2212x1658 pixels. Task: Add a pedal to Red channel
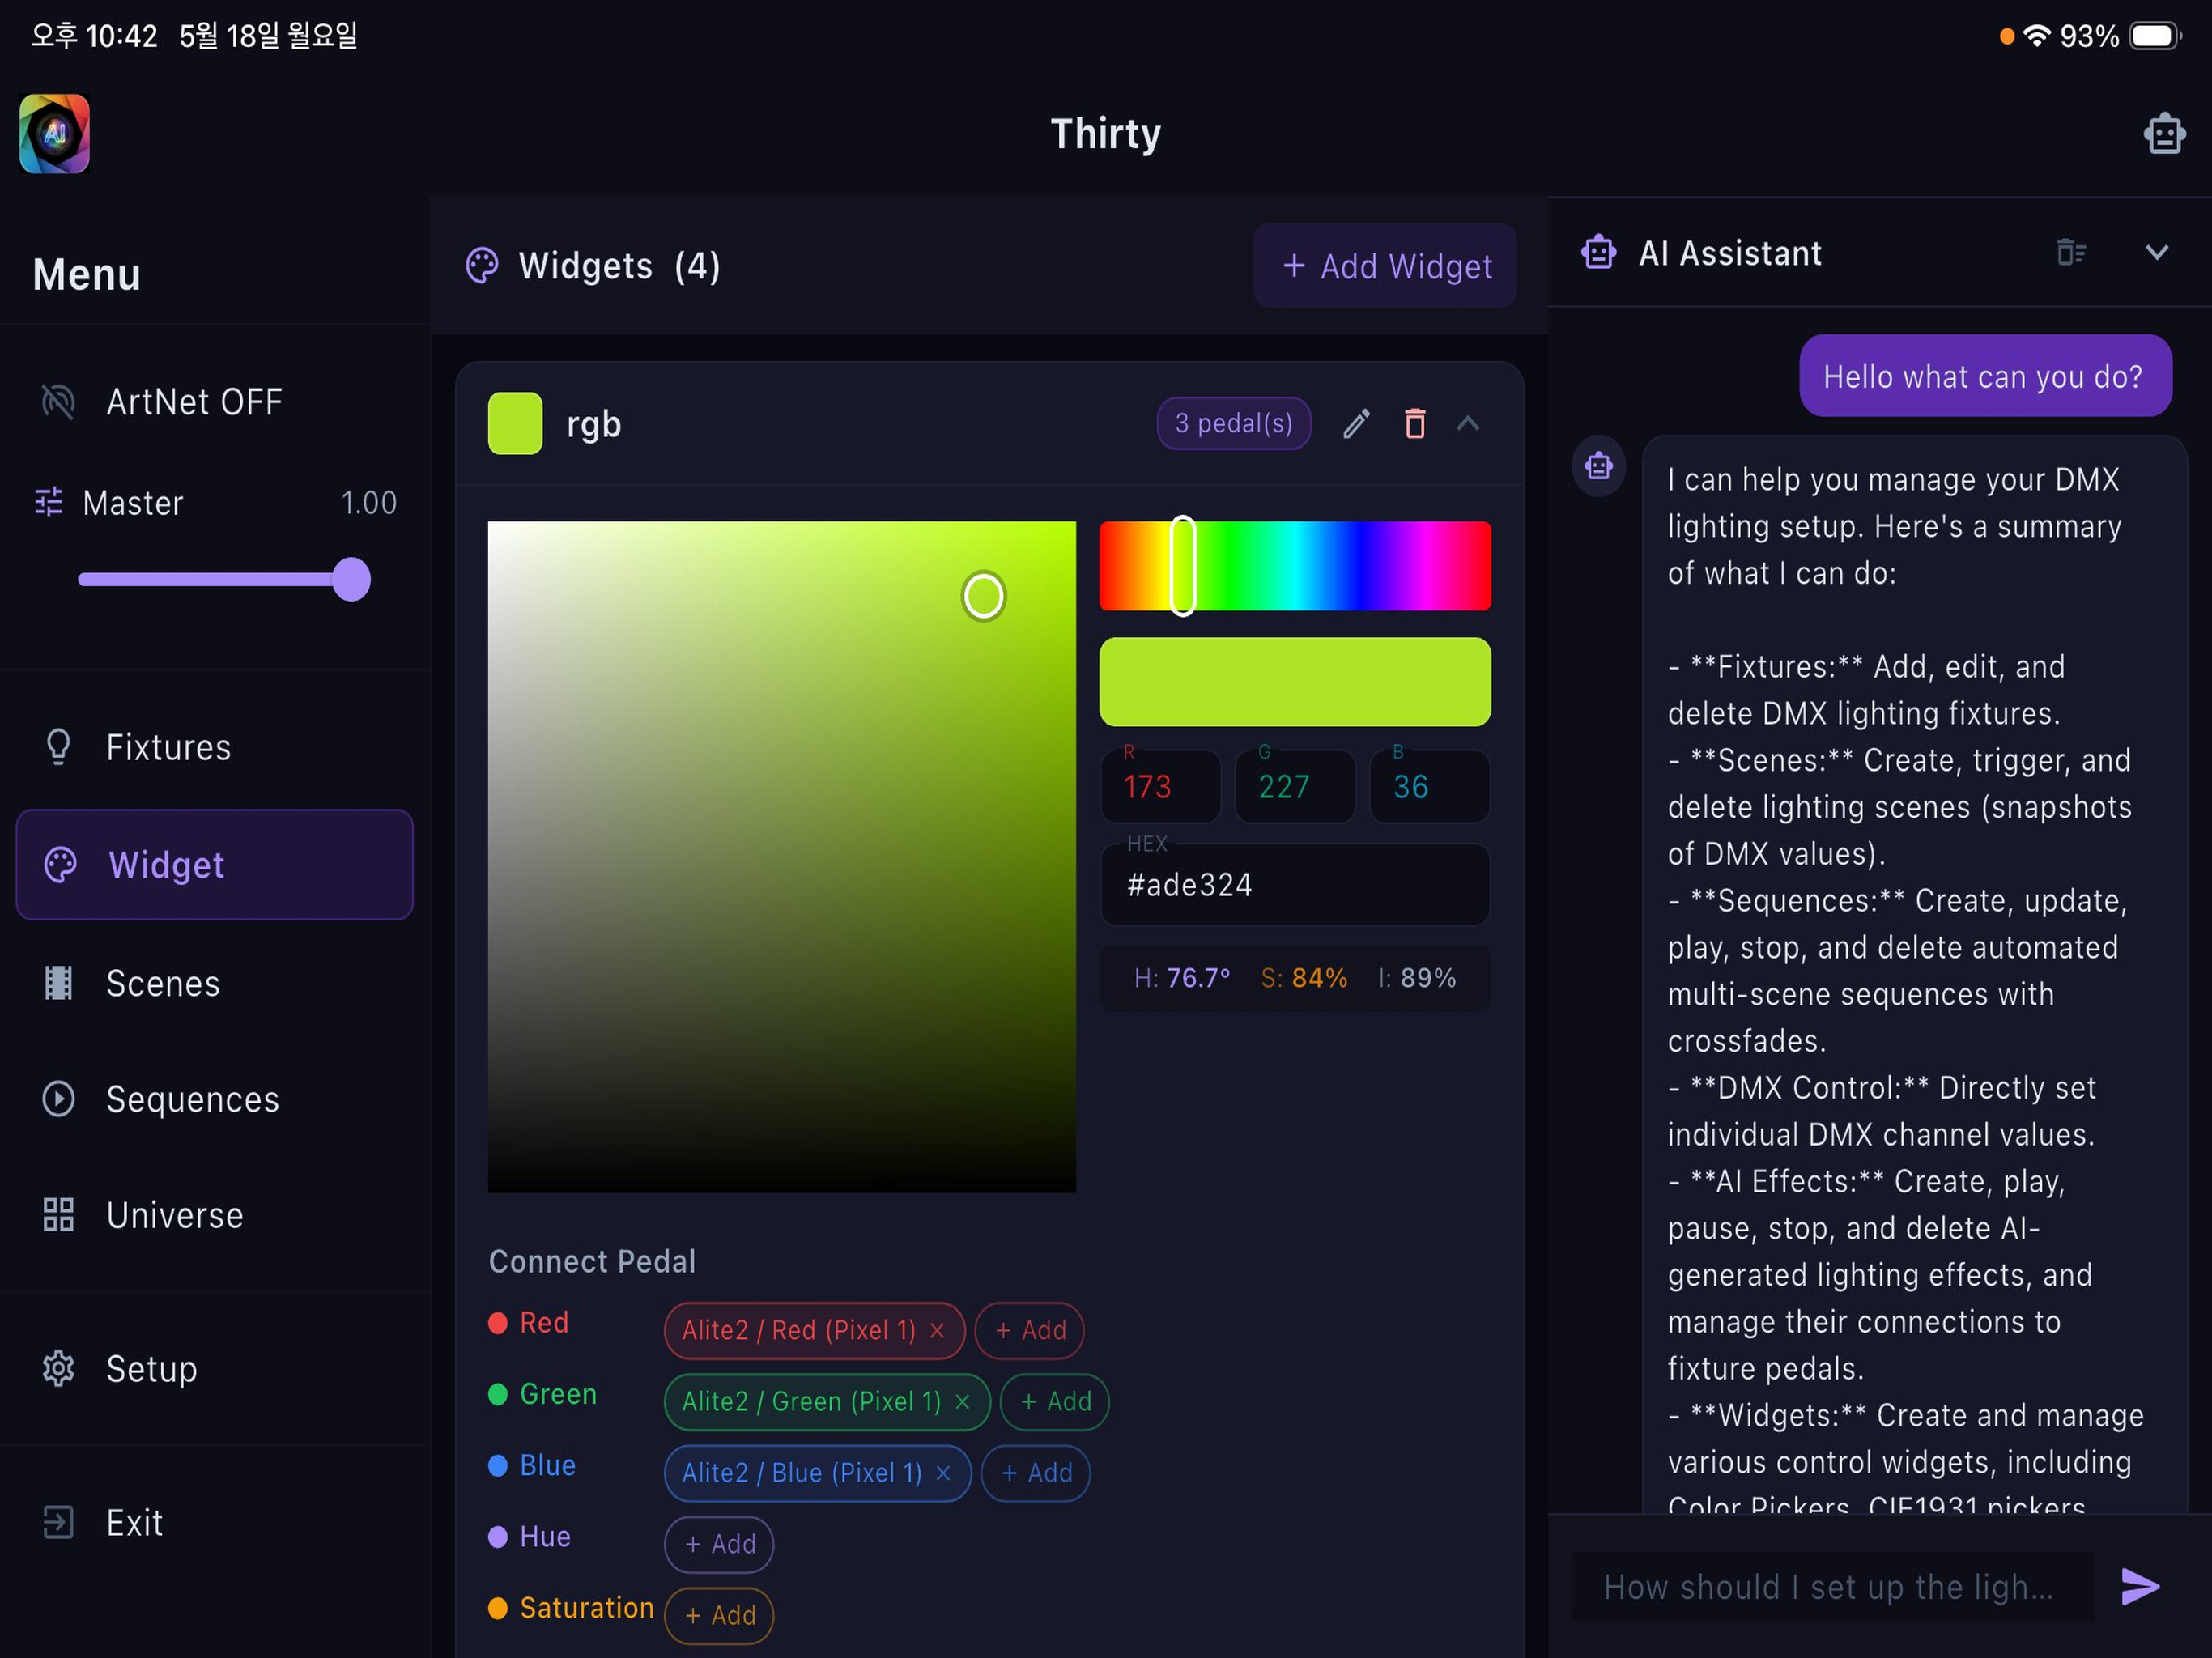point(1030,1331)
